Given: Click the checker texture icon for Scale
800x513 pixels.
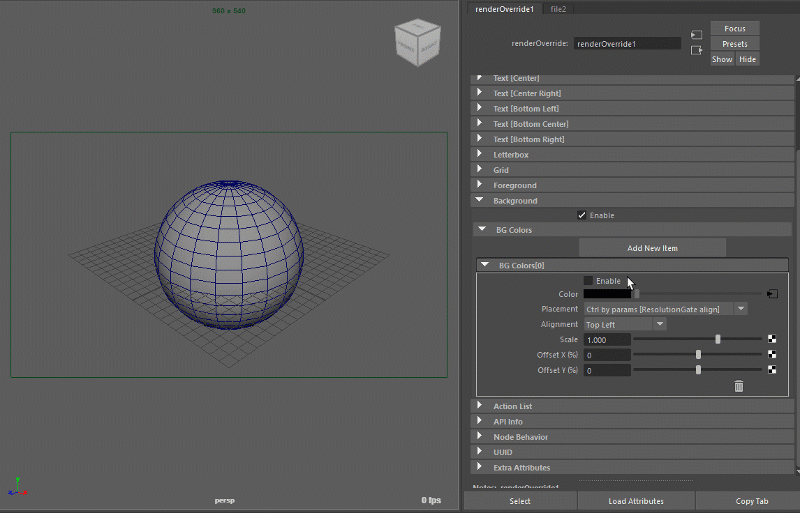Looking at the screenshot, I should click(772, 340).
